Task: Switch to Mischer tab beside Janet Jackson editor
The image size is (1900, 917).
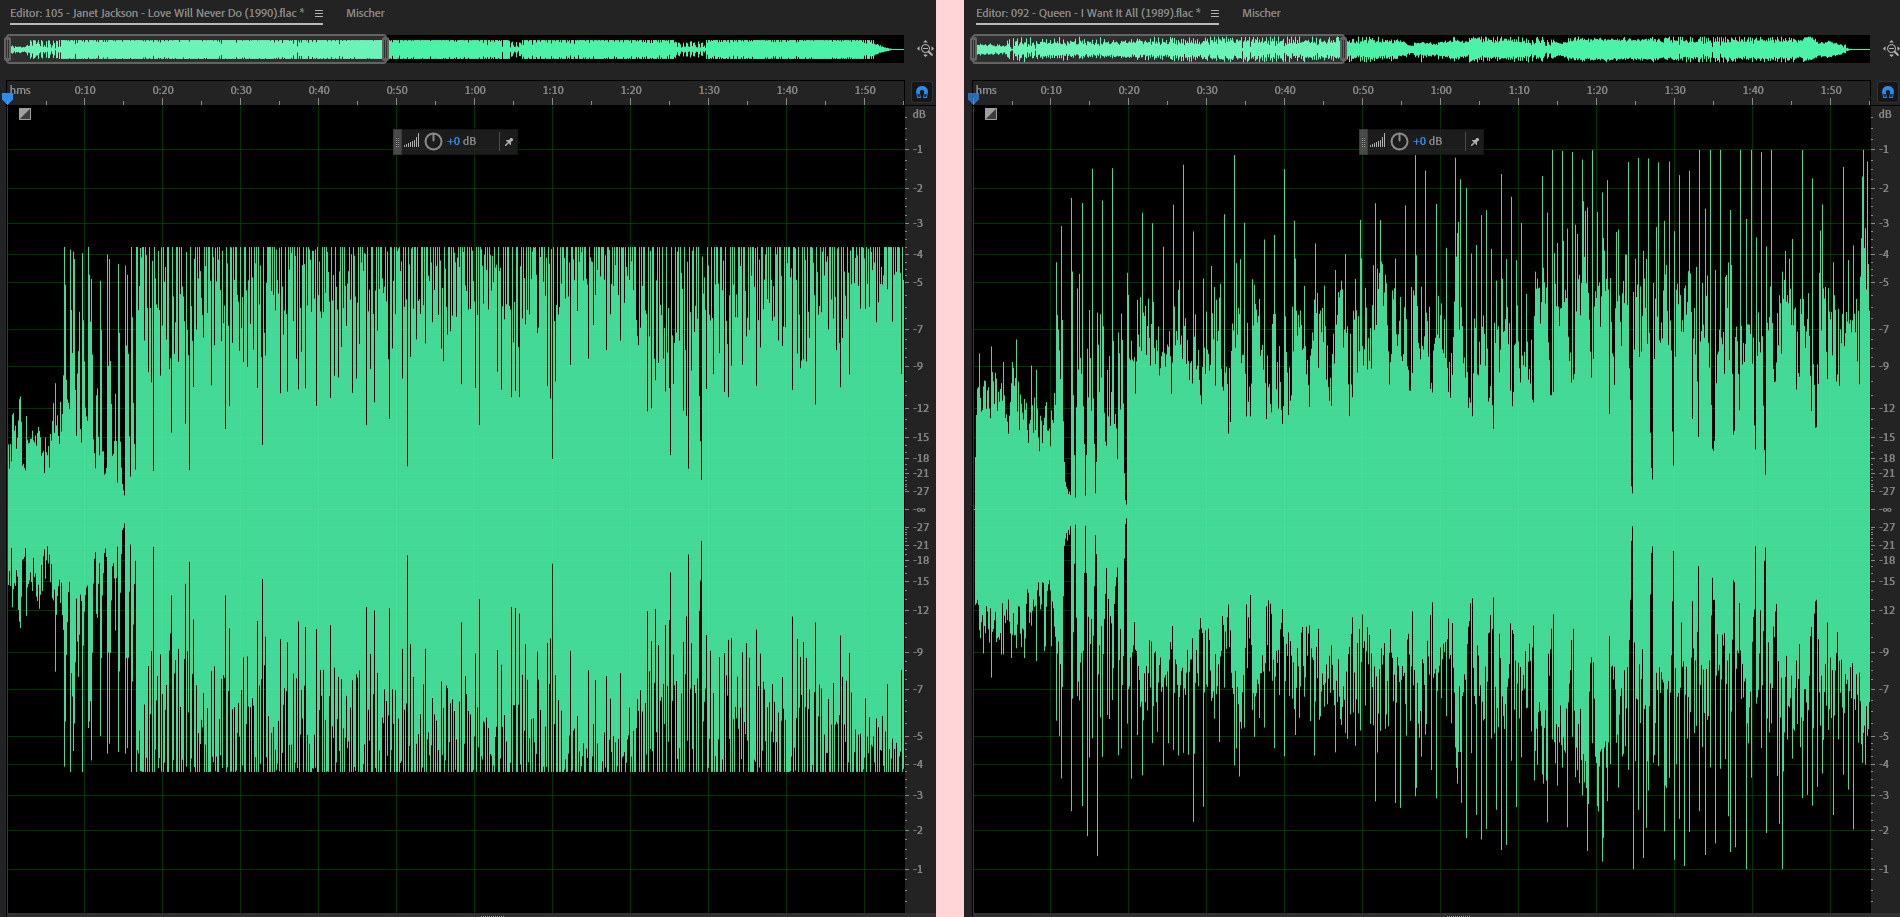Action: [365, 14]
